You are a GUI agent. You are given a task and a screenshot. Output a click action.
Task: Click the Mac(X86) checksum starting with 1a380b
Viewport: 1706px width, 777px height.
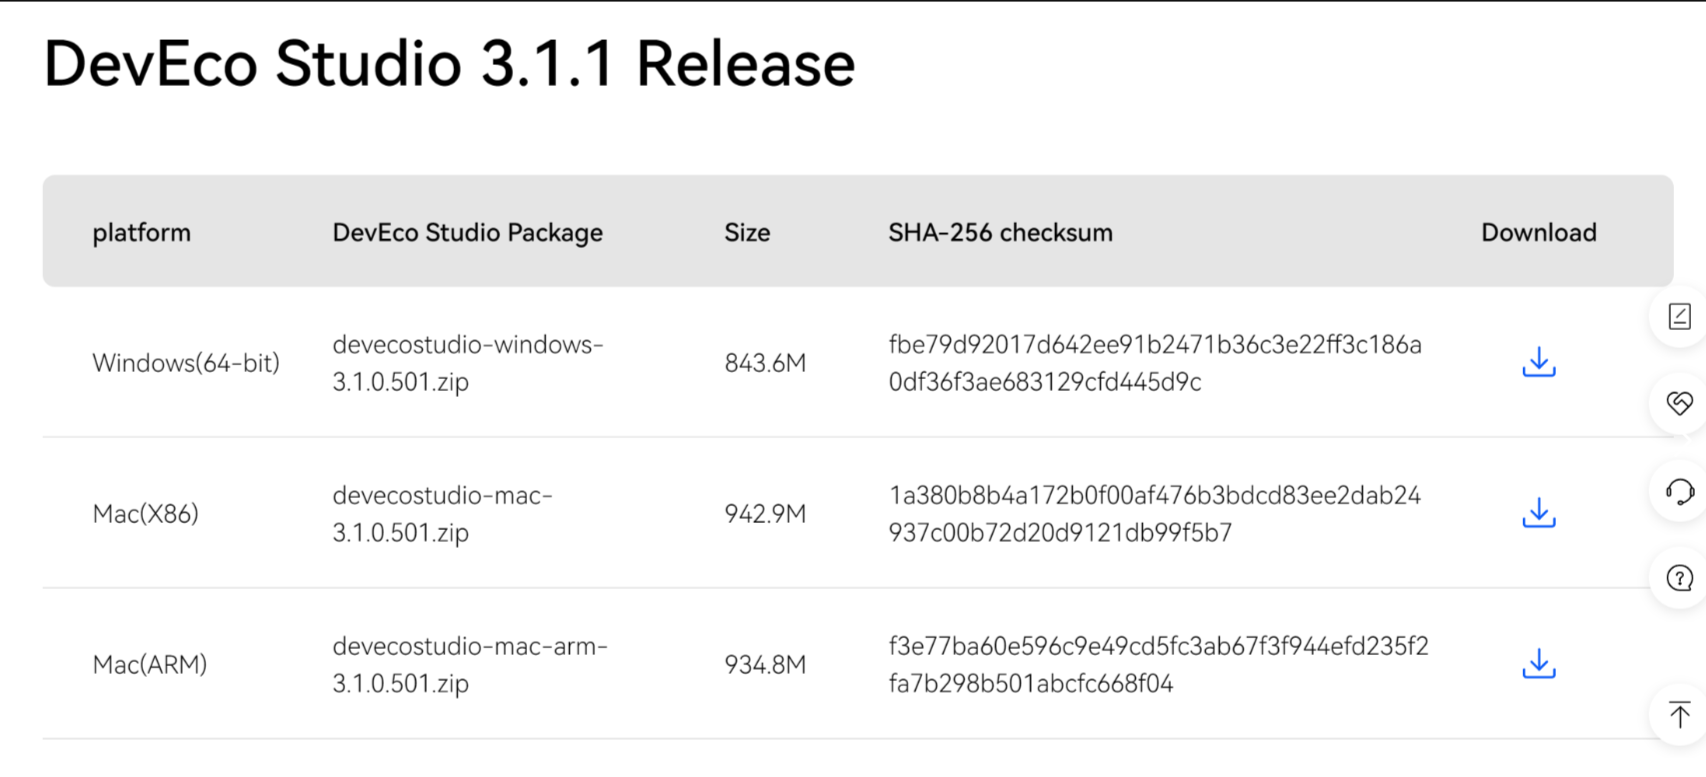tap(1154, 514)
